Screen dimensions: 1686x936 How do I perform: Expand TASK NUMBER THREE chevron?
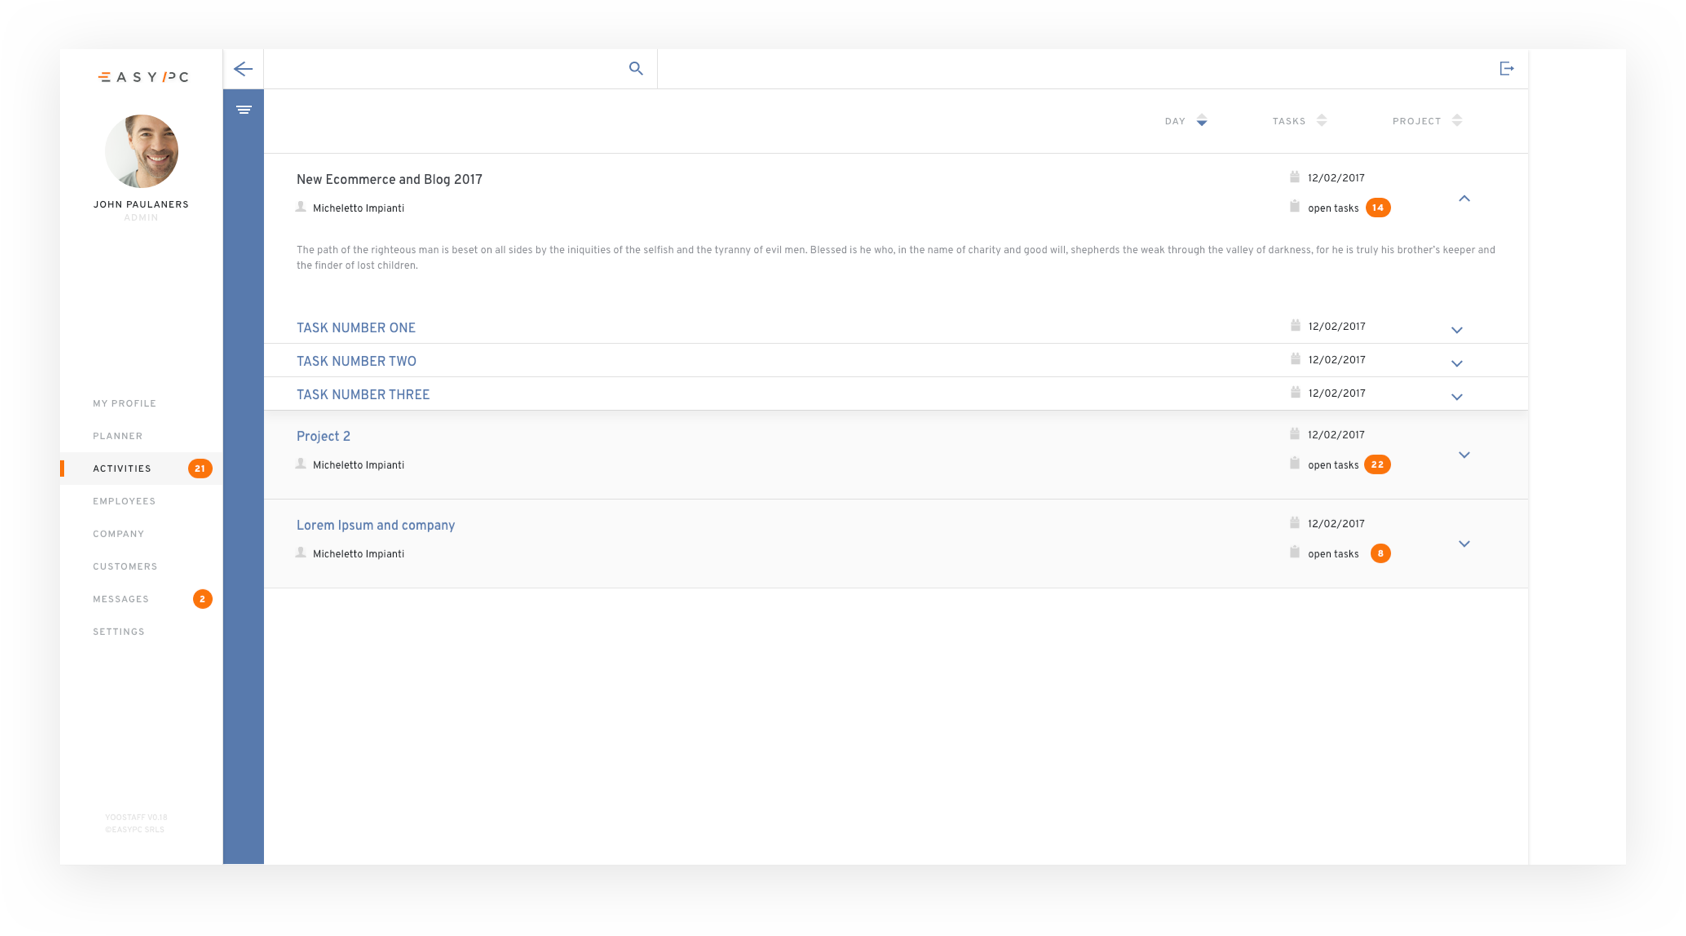1457,397
